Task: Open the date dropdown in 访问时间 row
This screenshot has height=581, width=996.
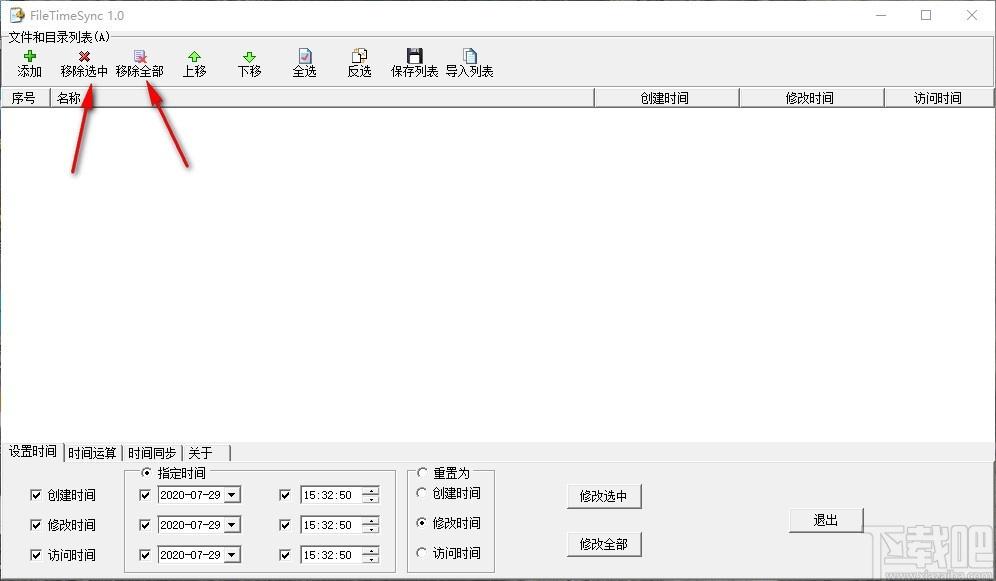Action: tap(232, 554)
